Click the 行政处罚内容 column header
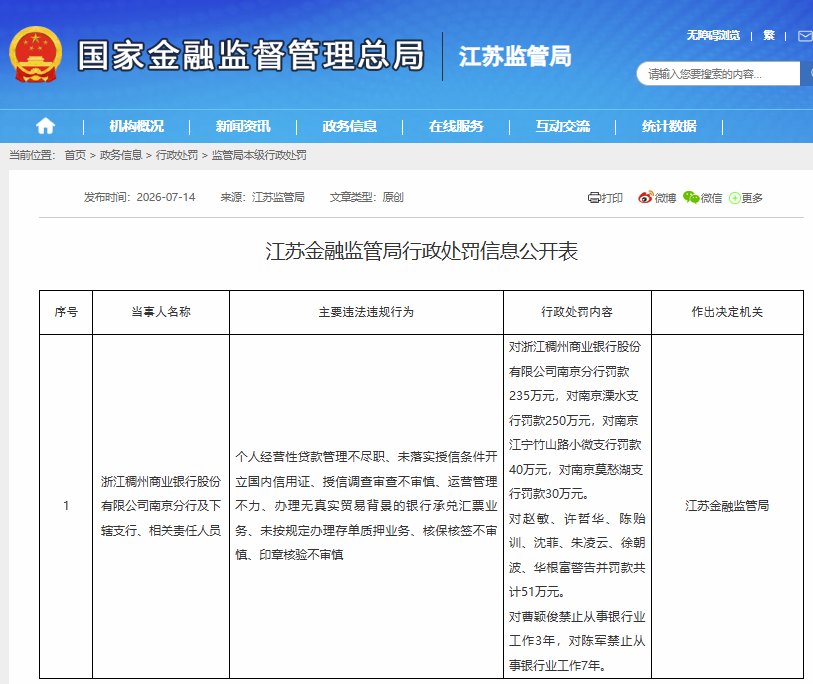The width and height of the screenshot is (813, 684). [x=577, y=312]
